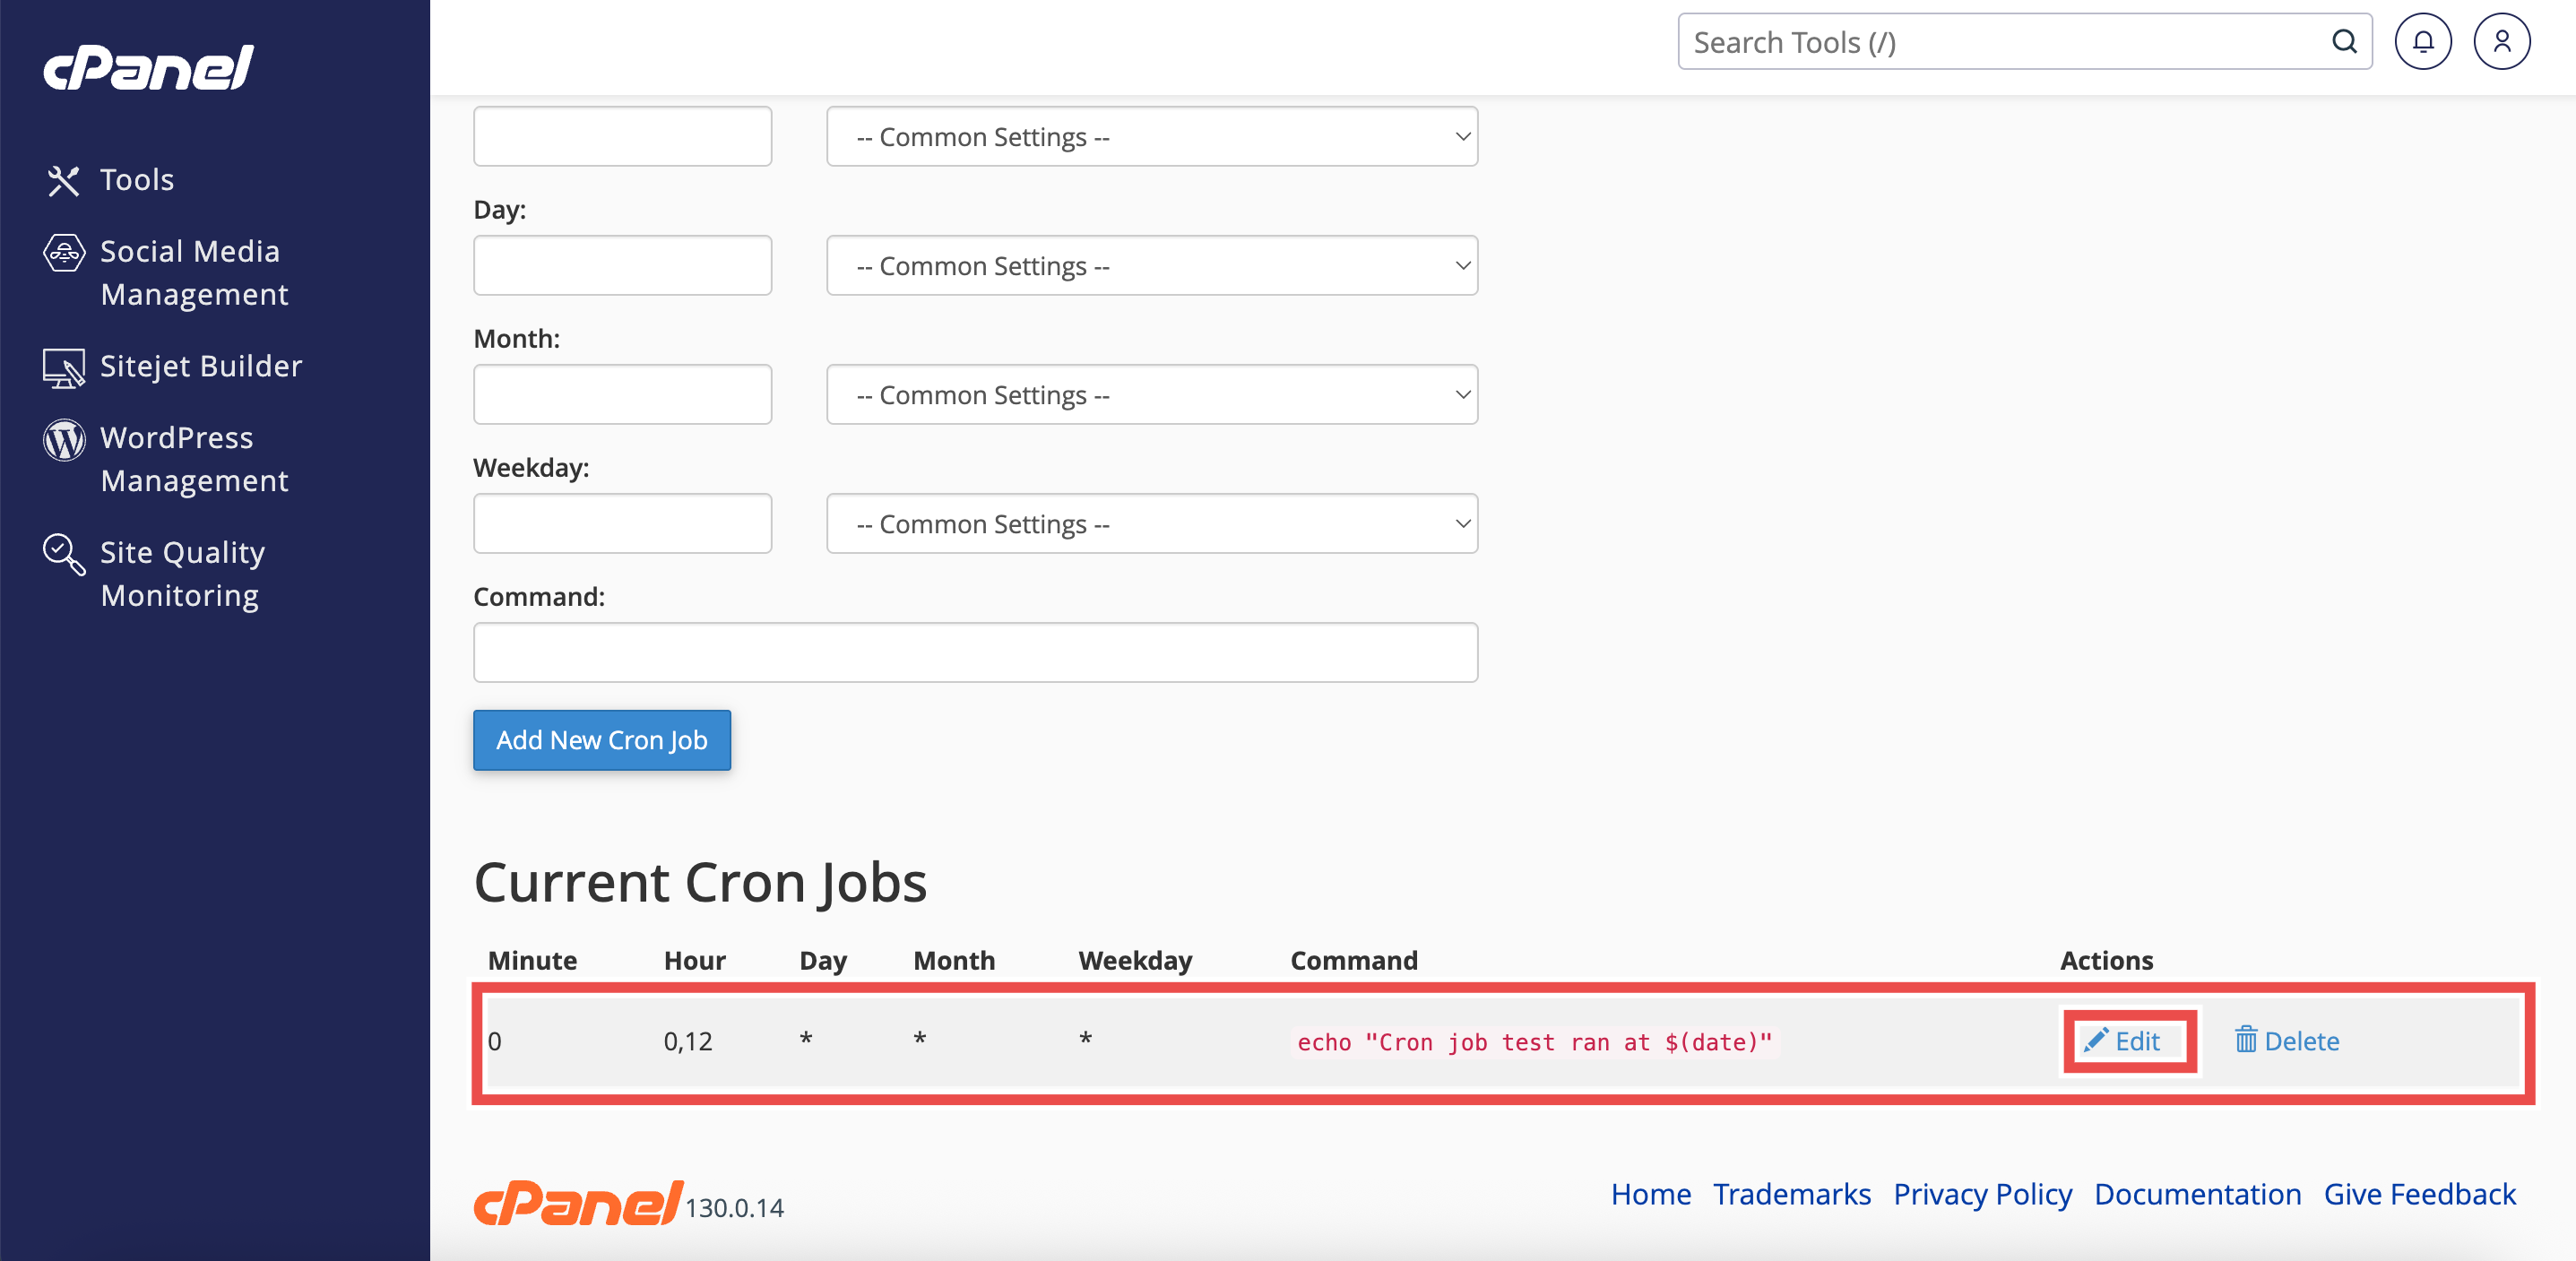Click the Command input field
The width and height of the screenshot is (2576, 1261).
tap(975, 653)
